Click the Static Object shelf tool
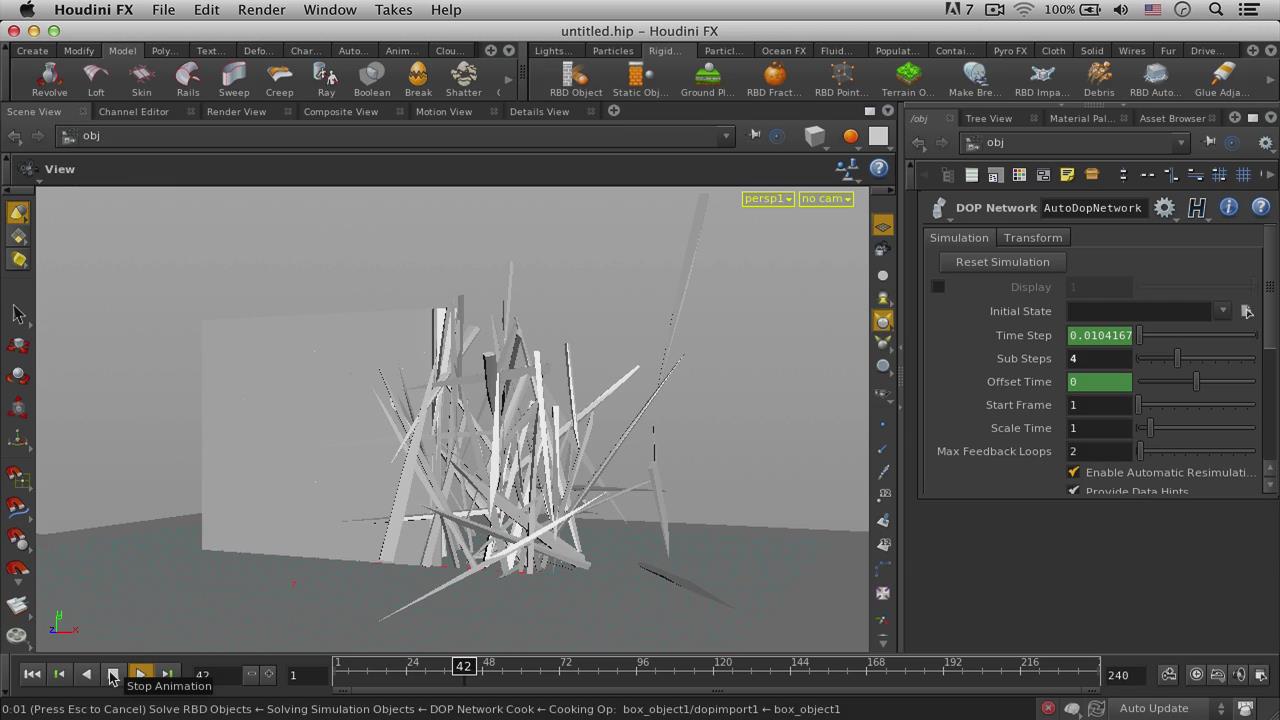 (x=640, y=79)
